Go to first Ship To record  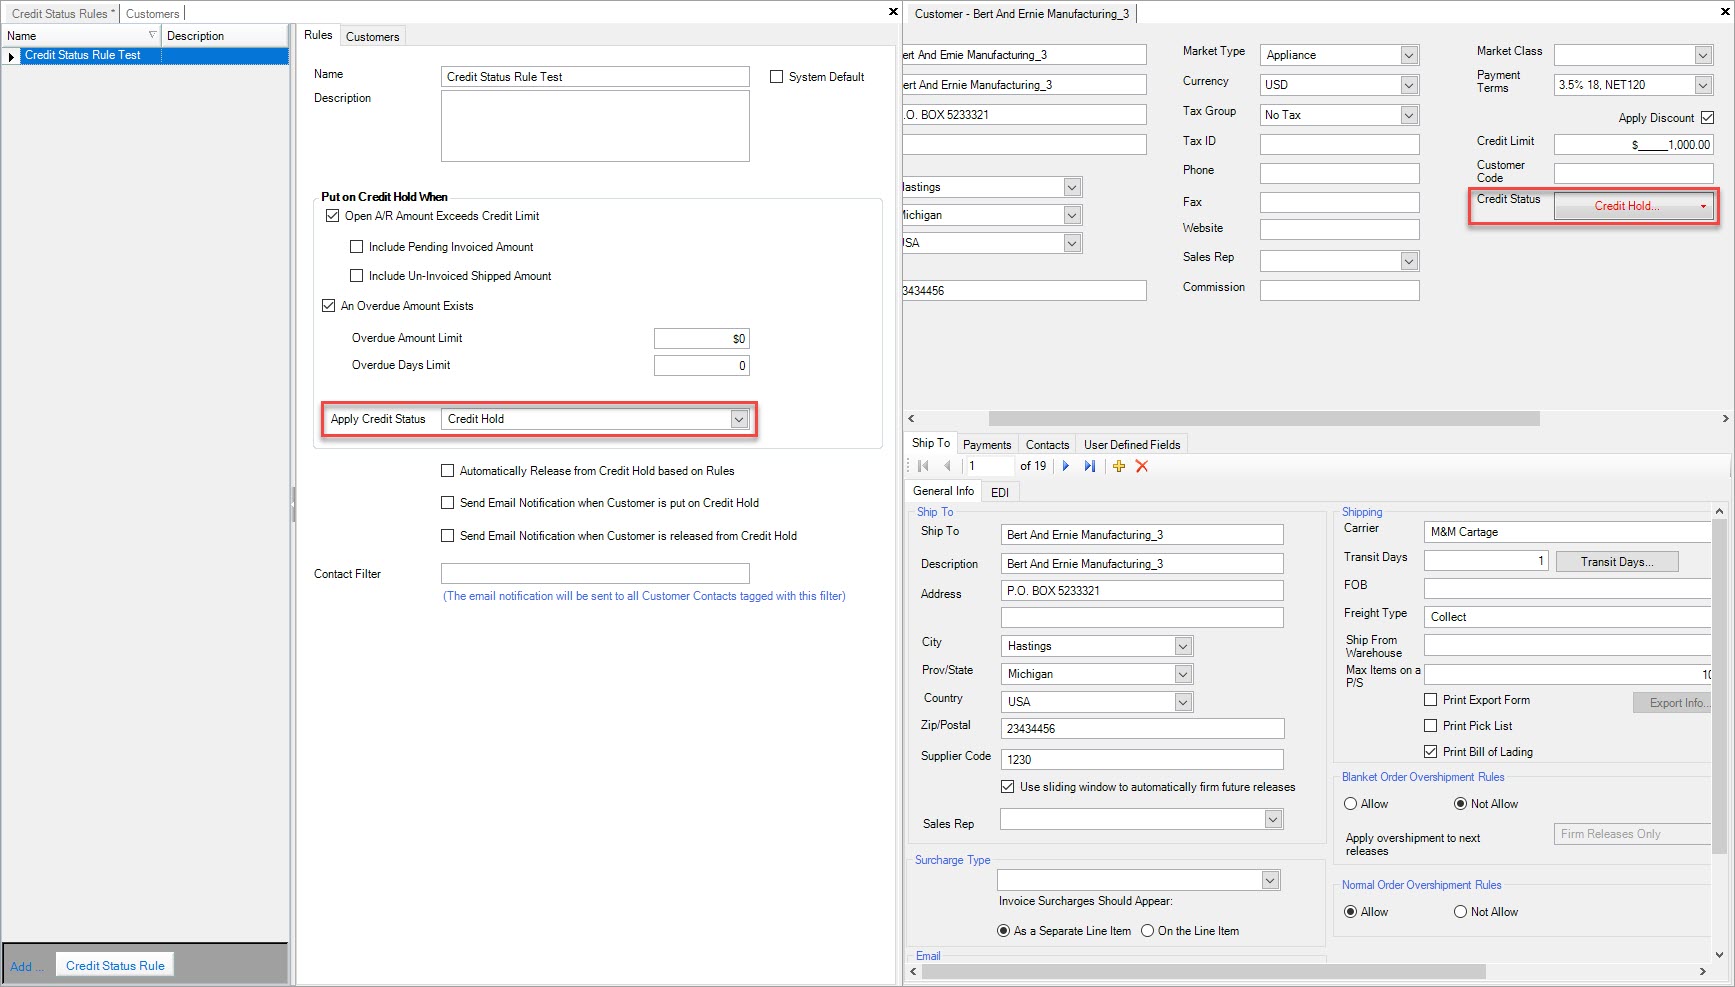[x=923, y=466]
